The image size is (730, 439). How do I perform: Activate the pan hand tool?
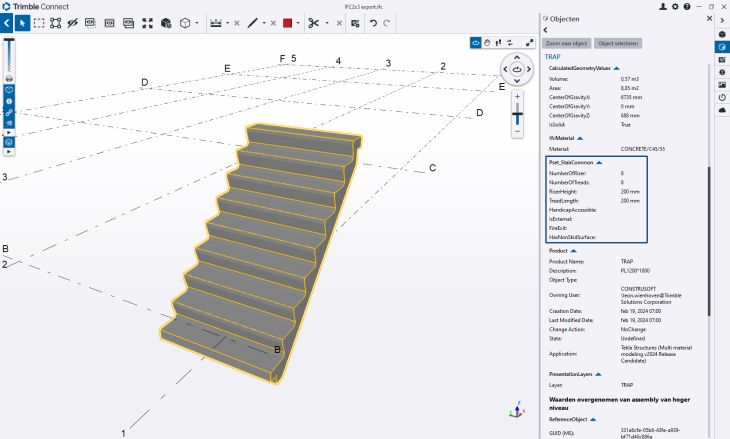coord(489,43)
